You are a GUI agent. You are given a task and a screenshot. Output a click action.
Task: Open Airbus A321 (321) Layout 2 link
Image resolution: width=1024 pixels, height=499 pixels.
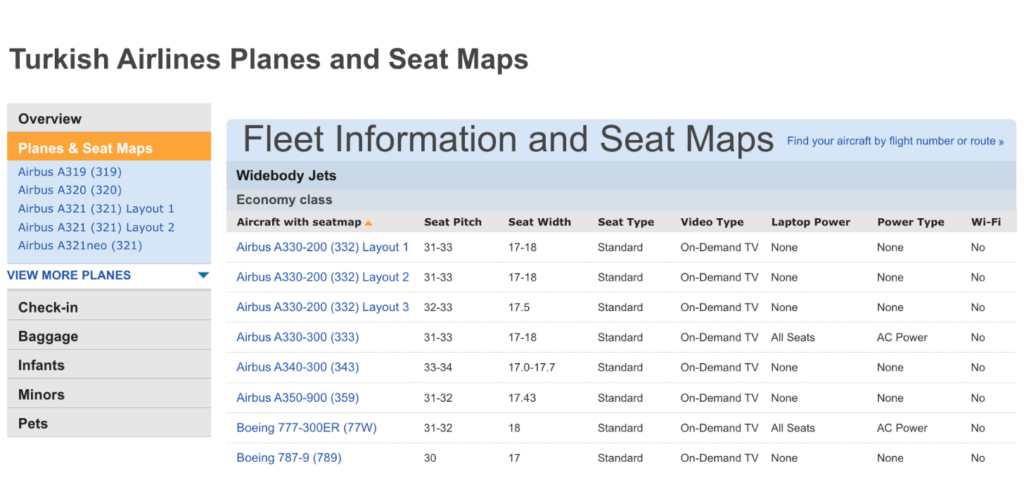96,227
